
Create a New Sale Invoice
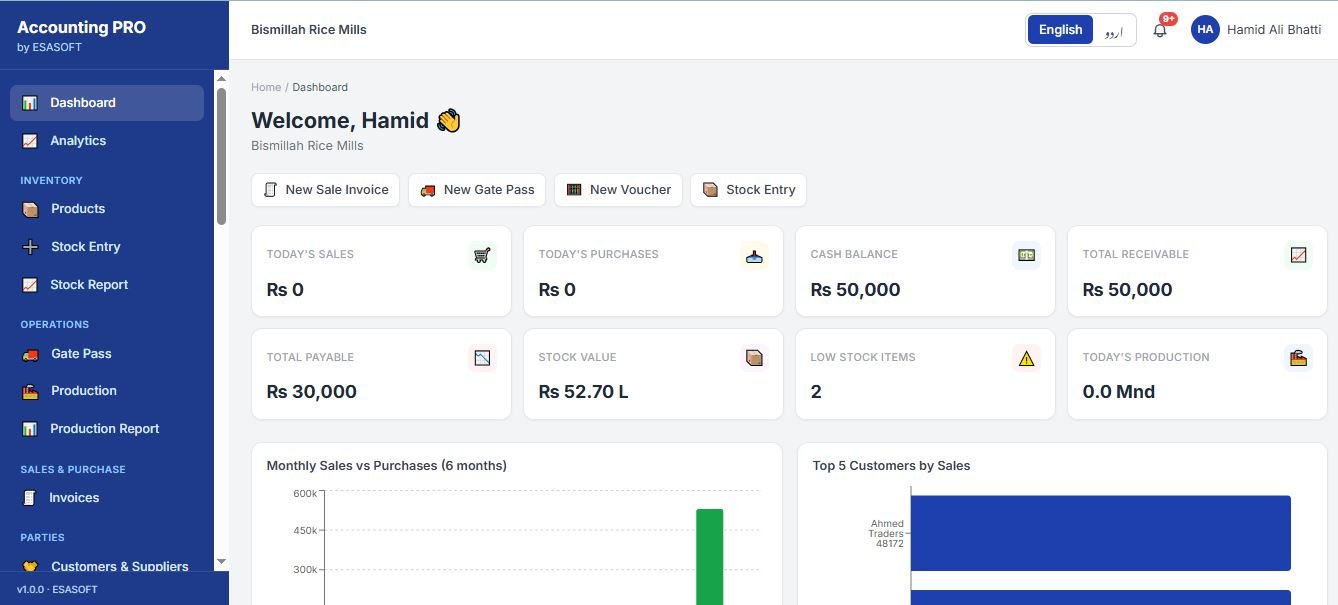pyautogui.click(x=326, y=190)
